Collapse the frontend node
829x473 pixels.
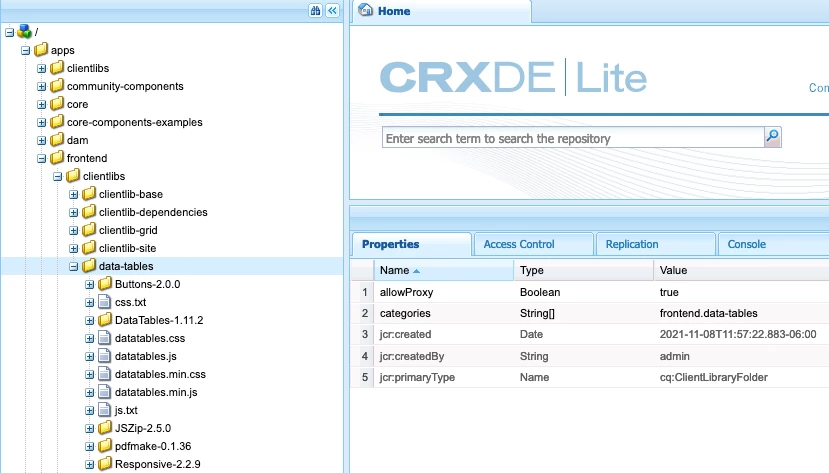pos(41,159)
